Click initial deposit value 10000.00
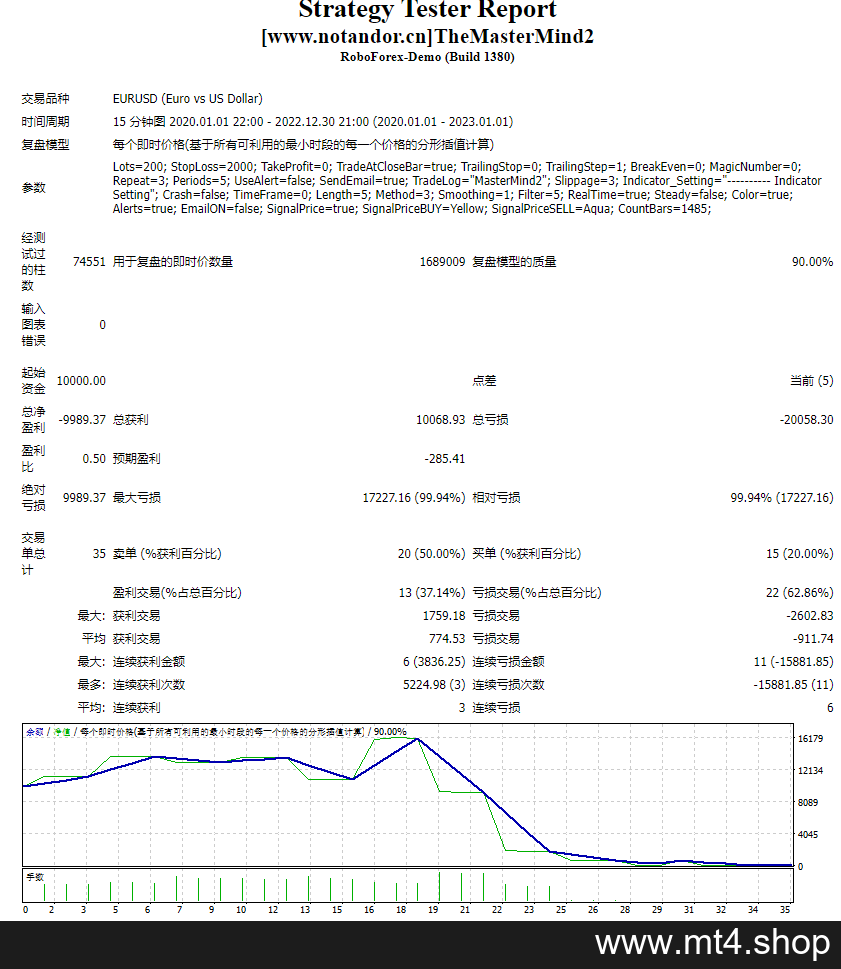The image size is (841, 969). (81, 381)
